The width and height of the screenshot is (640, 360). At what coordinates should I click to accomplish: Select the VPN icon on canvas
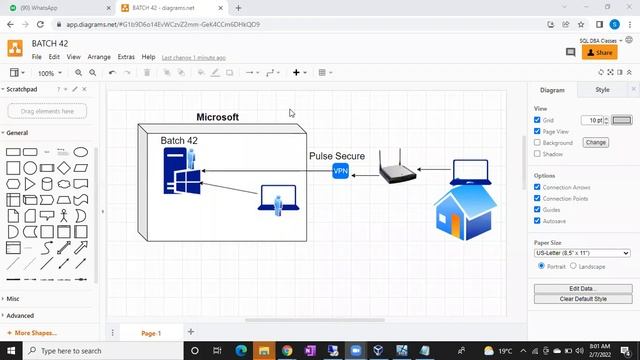point(340,171)
